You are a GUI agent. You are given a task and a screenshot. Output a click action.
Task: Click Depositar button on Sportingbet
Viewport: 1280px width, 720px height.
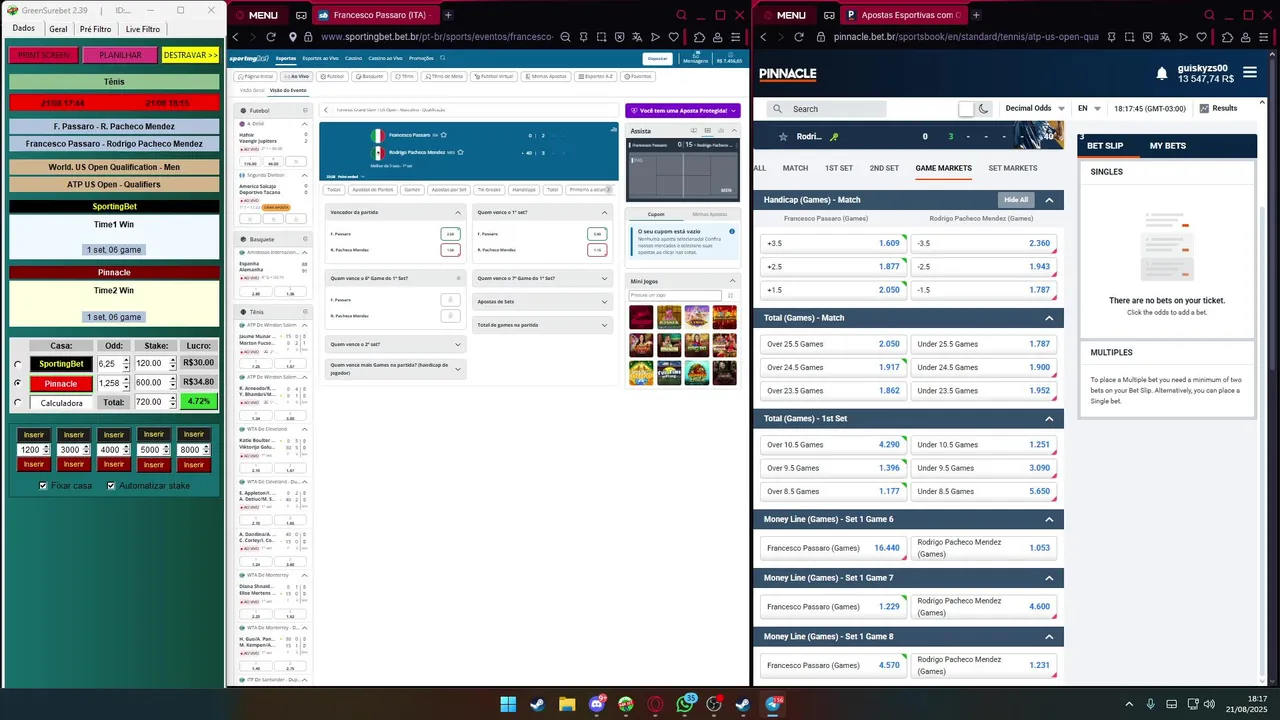(657, 59)
